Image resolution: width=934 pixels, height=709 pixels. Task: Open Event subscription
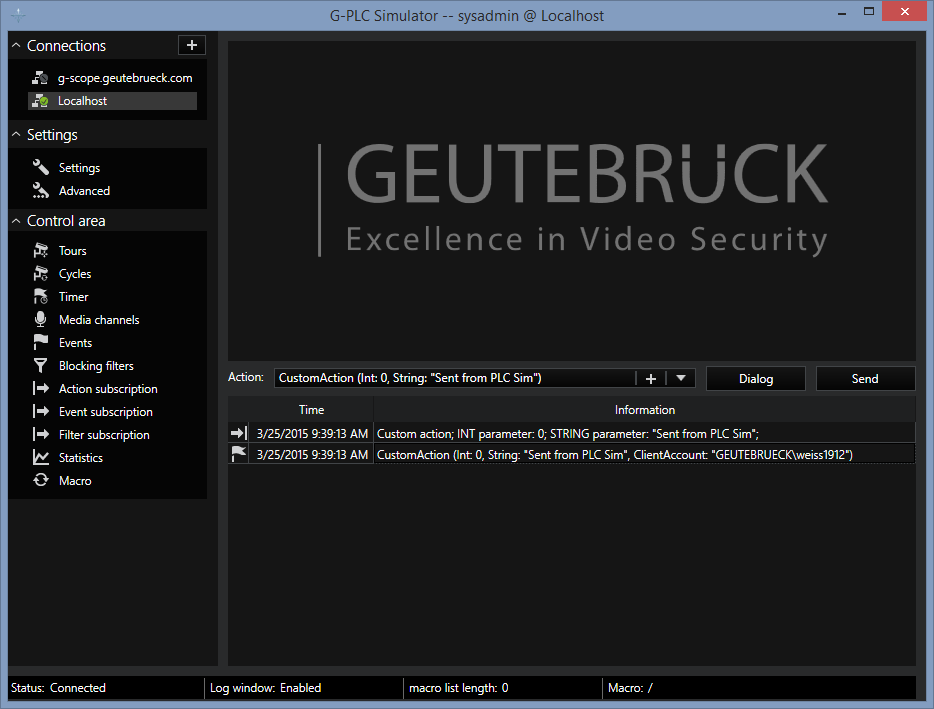(105, 411)
